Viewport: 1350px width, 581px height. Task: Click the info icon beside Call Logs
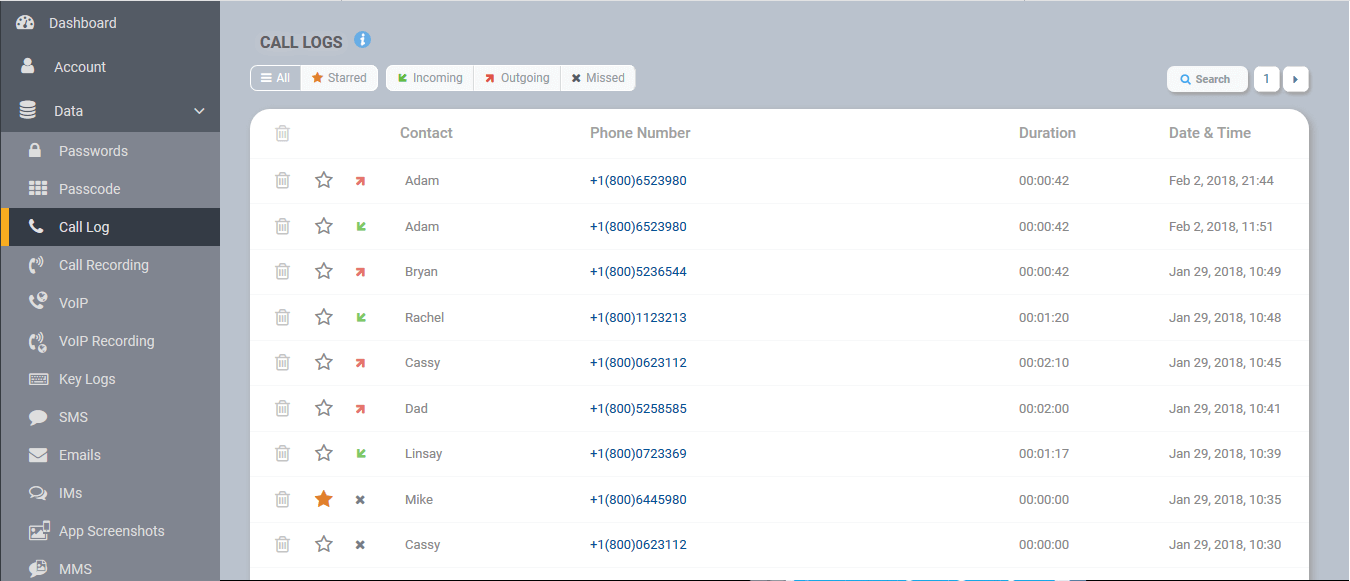(363, 40)
